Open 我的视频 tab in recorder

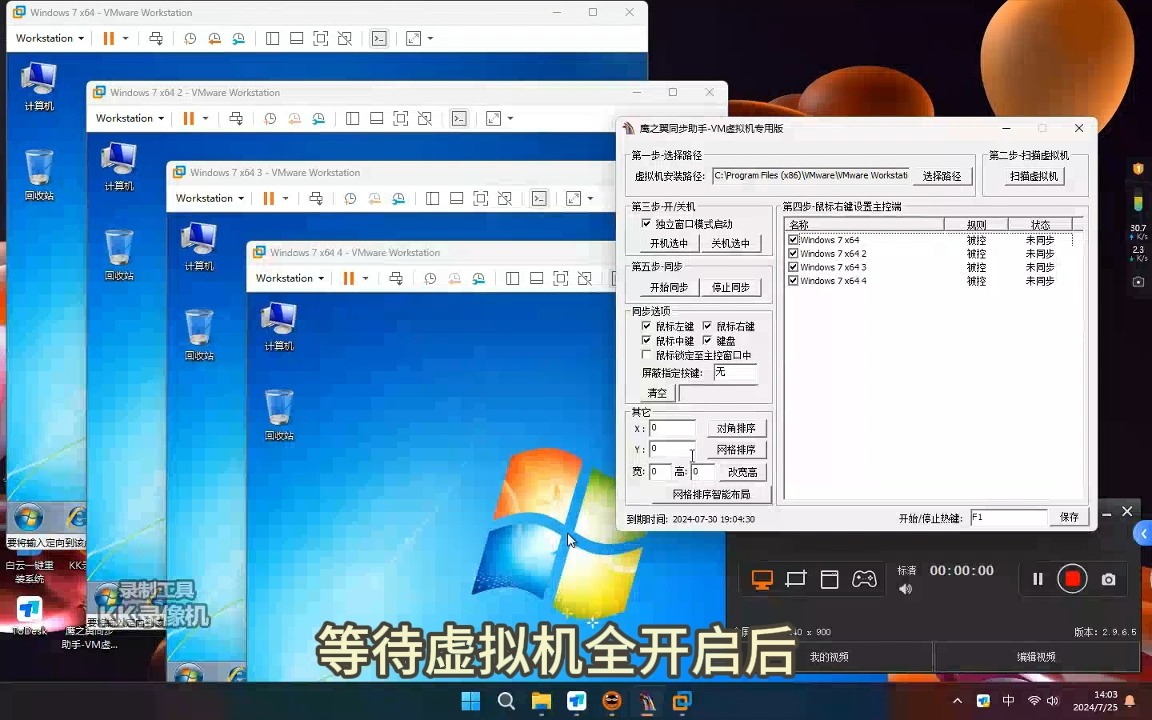[x=829, y=657]
